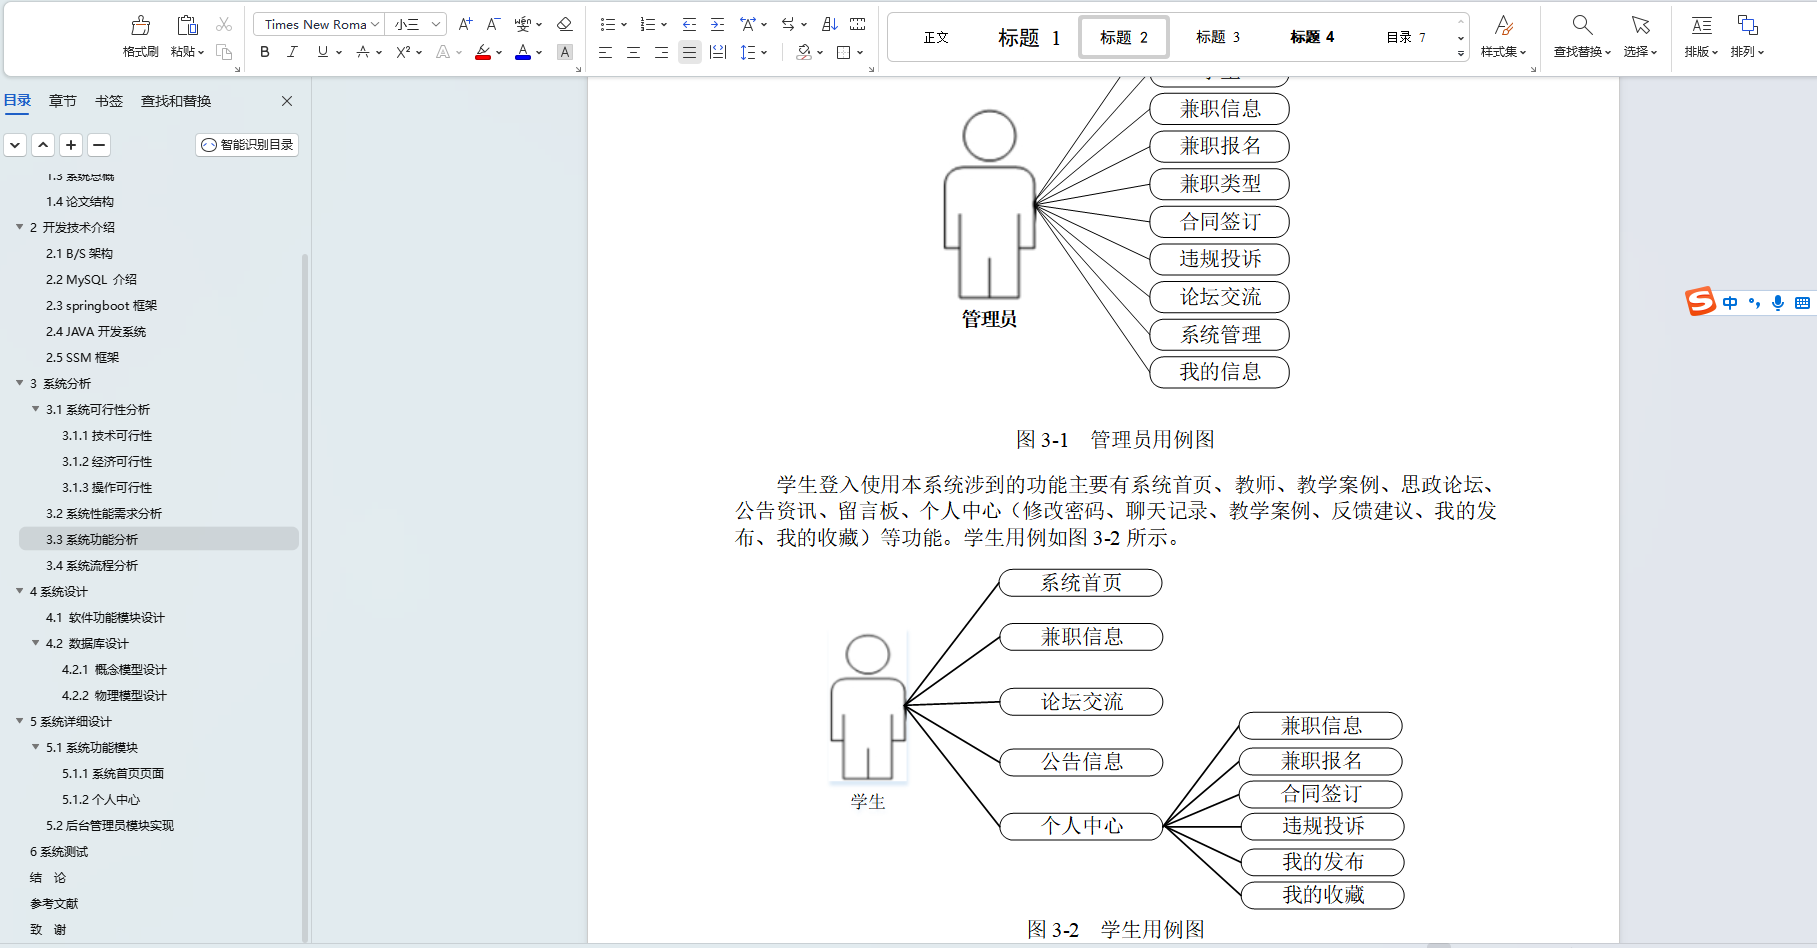Open the highlight color dropdown arrow
1817x948 pixels.
coord(499,53)
